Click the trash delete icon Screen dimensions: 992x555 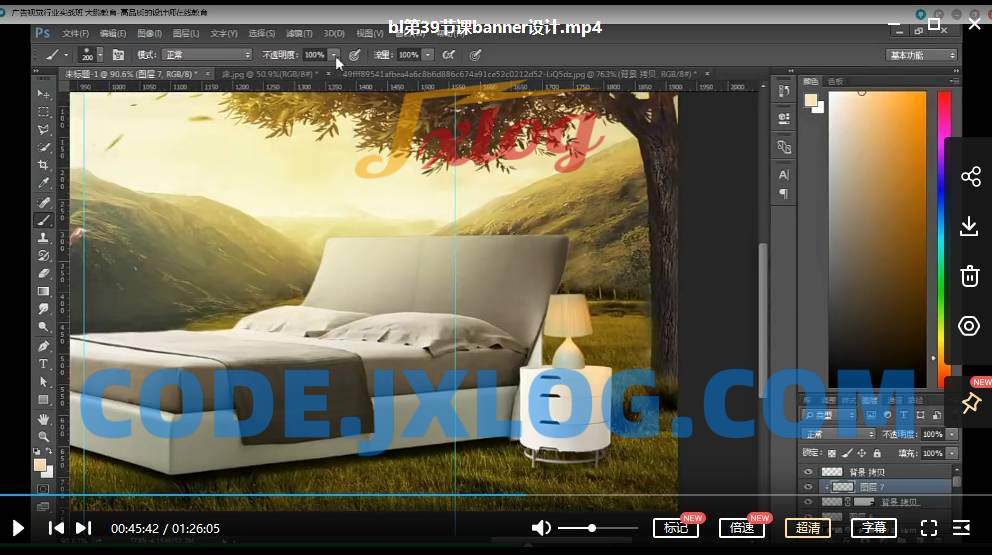(x=969, y=276)
